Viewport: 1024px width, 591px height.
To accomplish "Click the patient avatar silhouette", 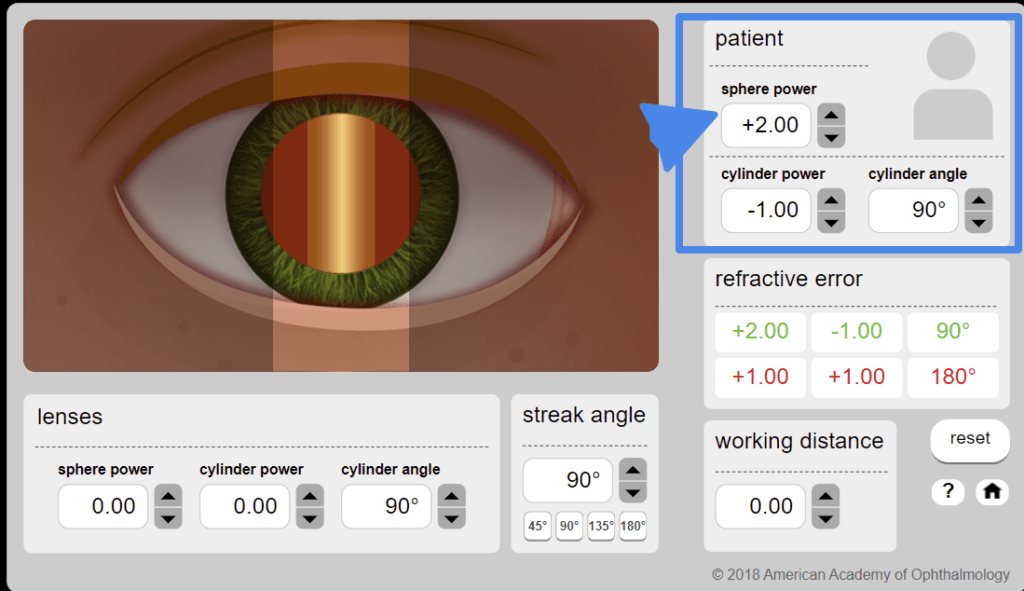I will coord(952,86).
